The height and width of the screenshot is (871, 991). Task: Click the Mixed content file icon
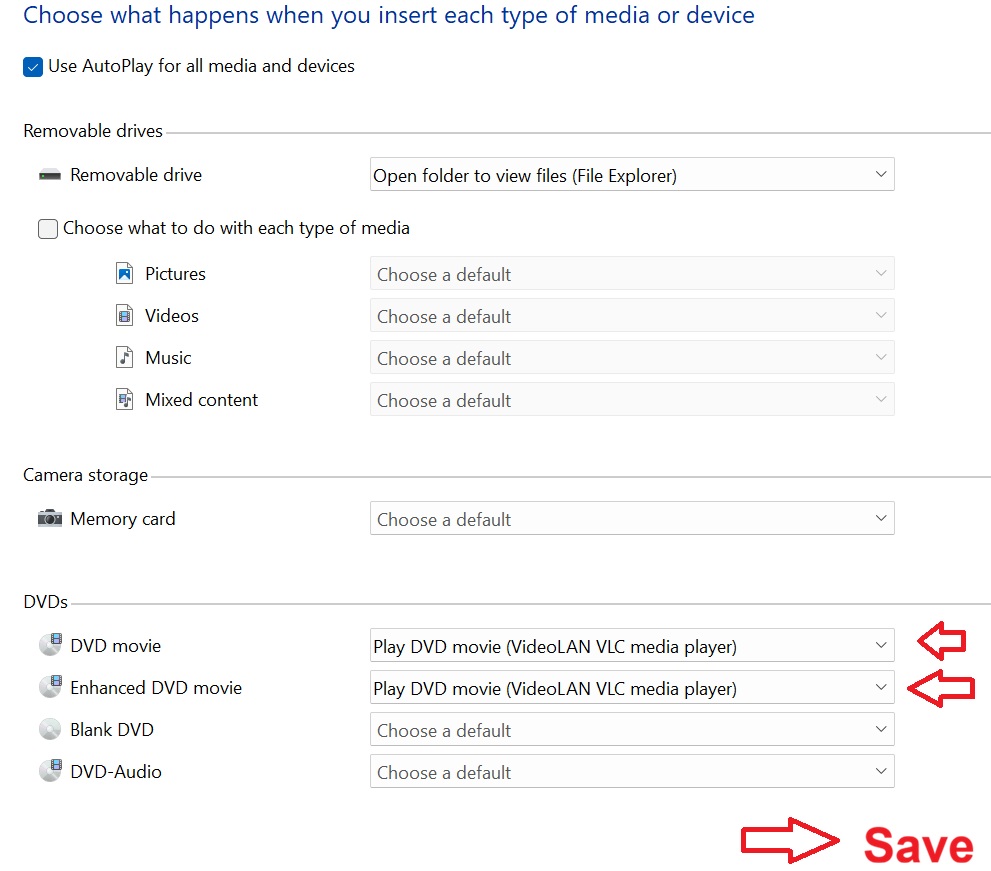[x=125, y=399]
